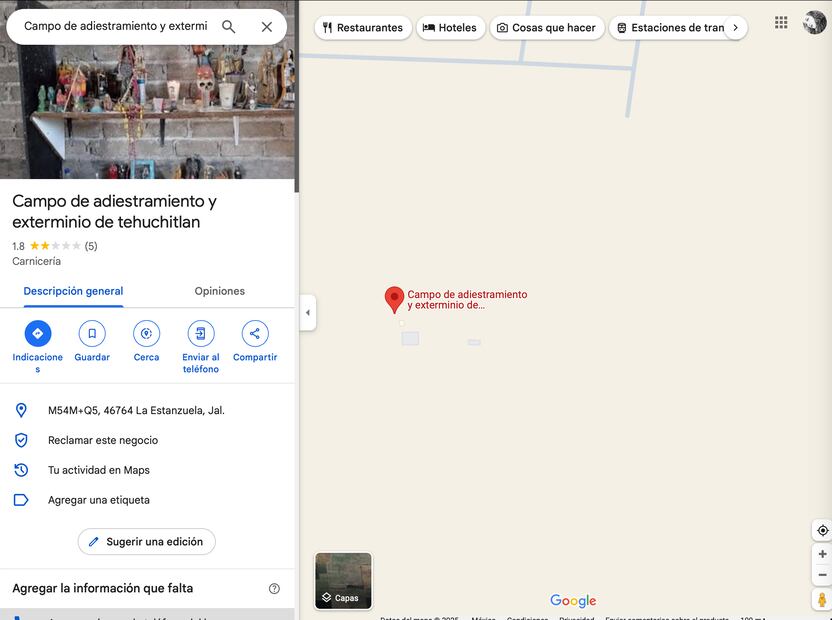Click the Compartir share icon
The width and height of the screenshot is (832, 620).
[255, 334]
